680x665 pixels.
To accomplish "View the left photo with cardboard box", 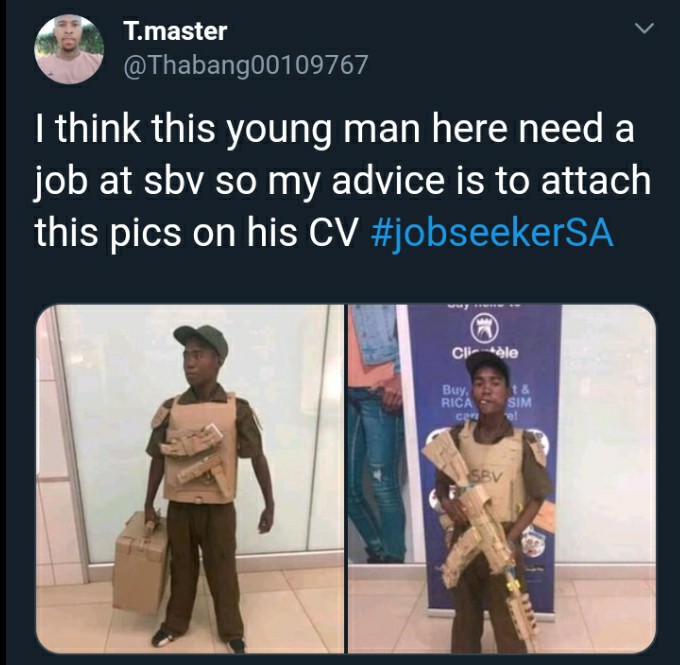I will pyautogui.click(x=190, y=478).
